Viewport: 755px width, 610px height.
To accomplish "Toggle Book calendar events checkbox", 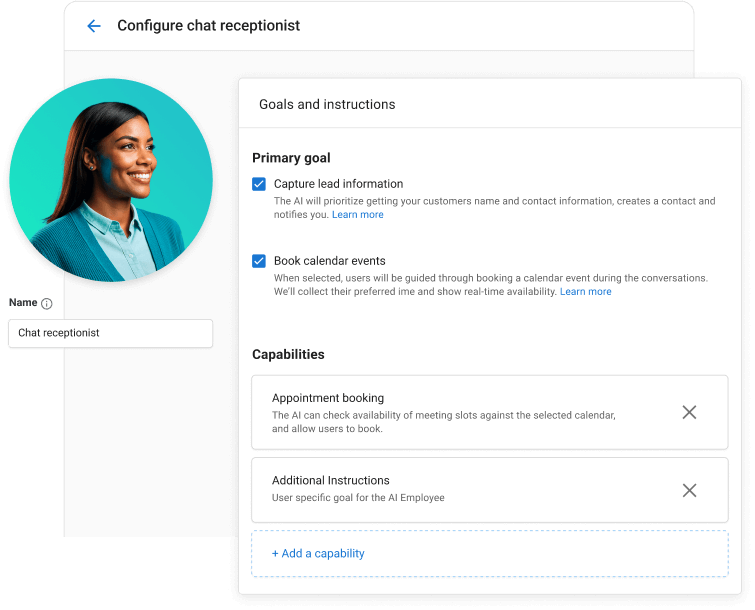I will click(x=259, y=261).
